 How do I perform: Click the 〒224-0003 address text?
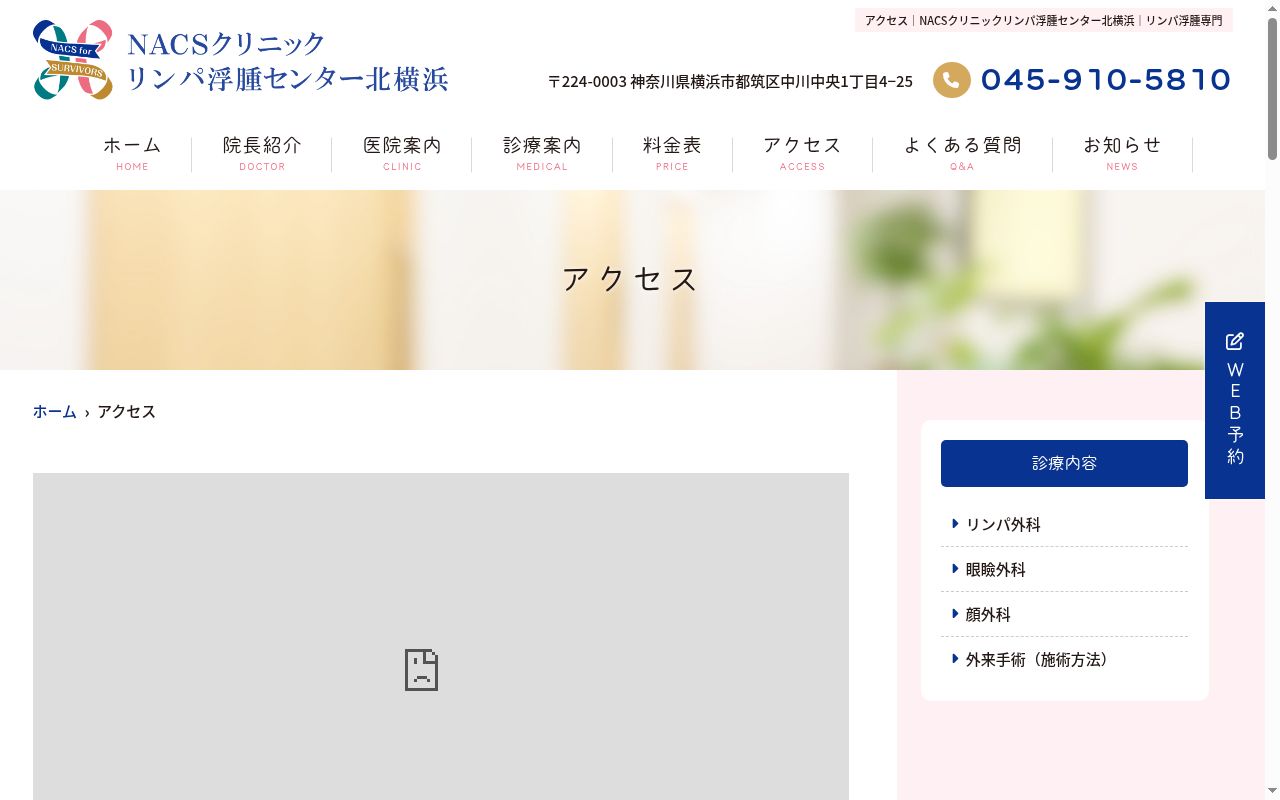click(730, 81)
